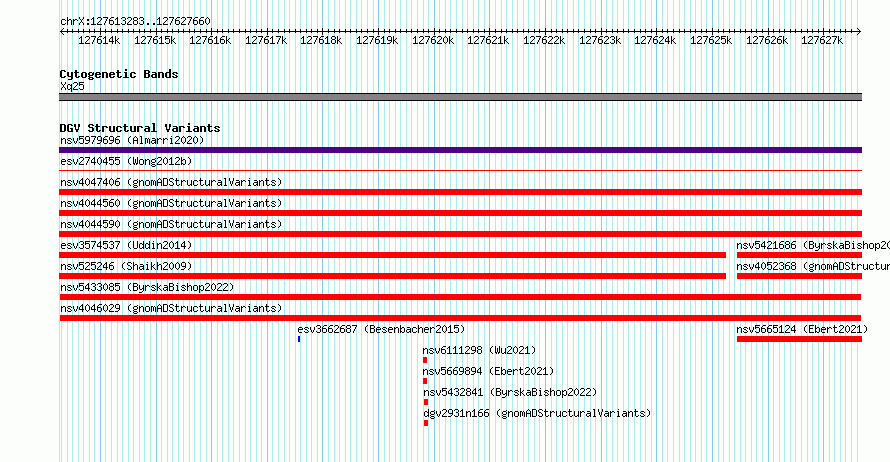Image resolution: width=890 pixels, height=462 pixels.
Task: Click the small red nsv6111298 marker
Action: (x=425, y=360)
